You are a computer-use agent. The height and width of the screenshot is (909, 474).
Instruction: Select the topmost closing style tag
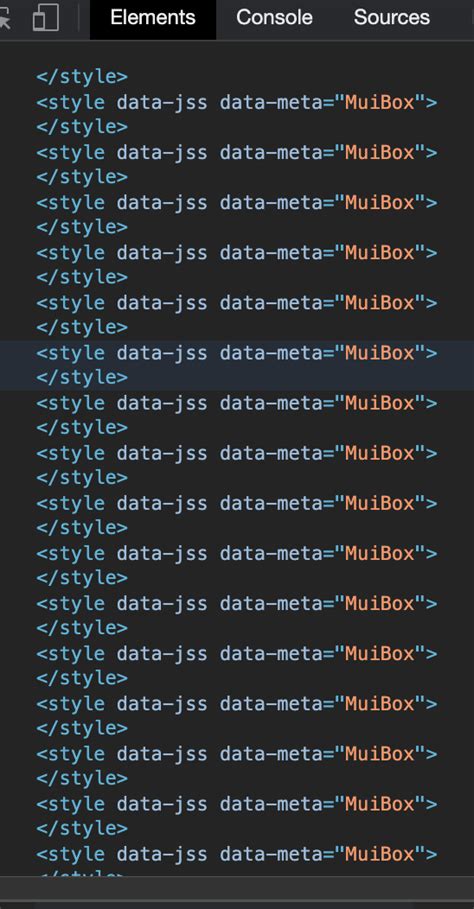coord(82,77)
